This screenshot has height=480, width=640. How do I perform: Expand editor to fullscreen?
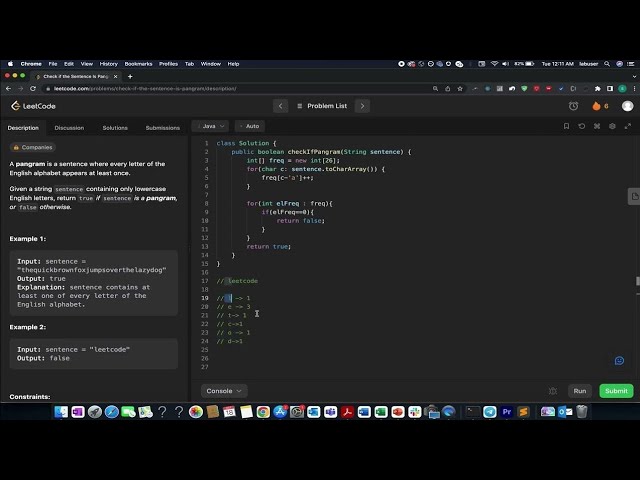tap(628, 126)
